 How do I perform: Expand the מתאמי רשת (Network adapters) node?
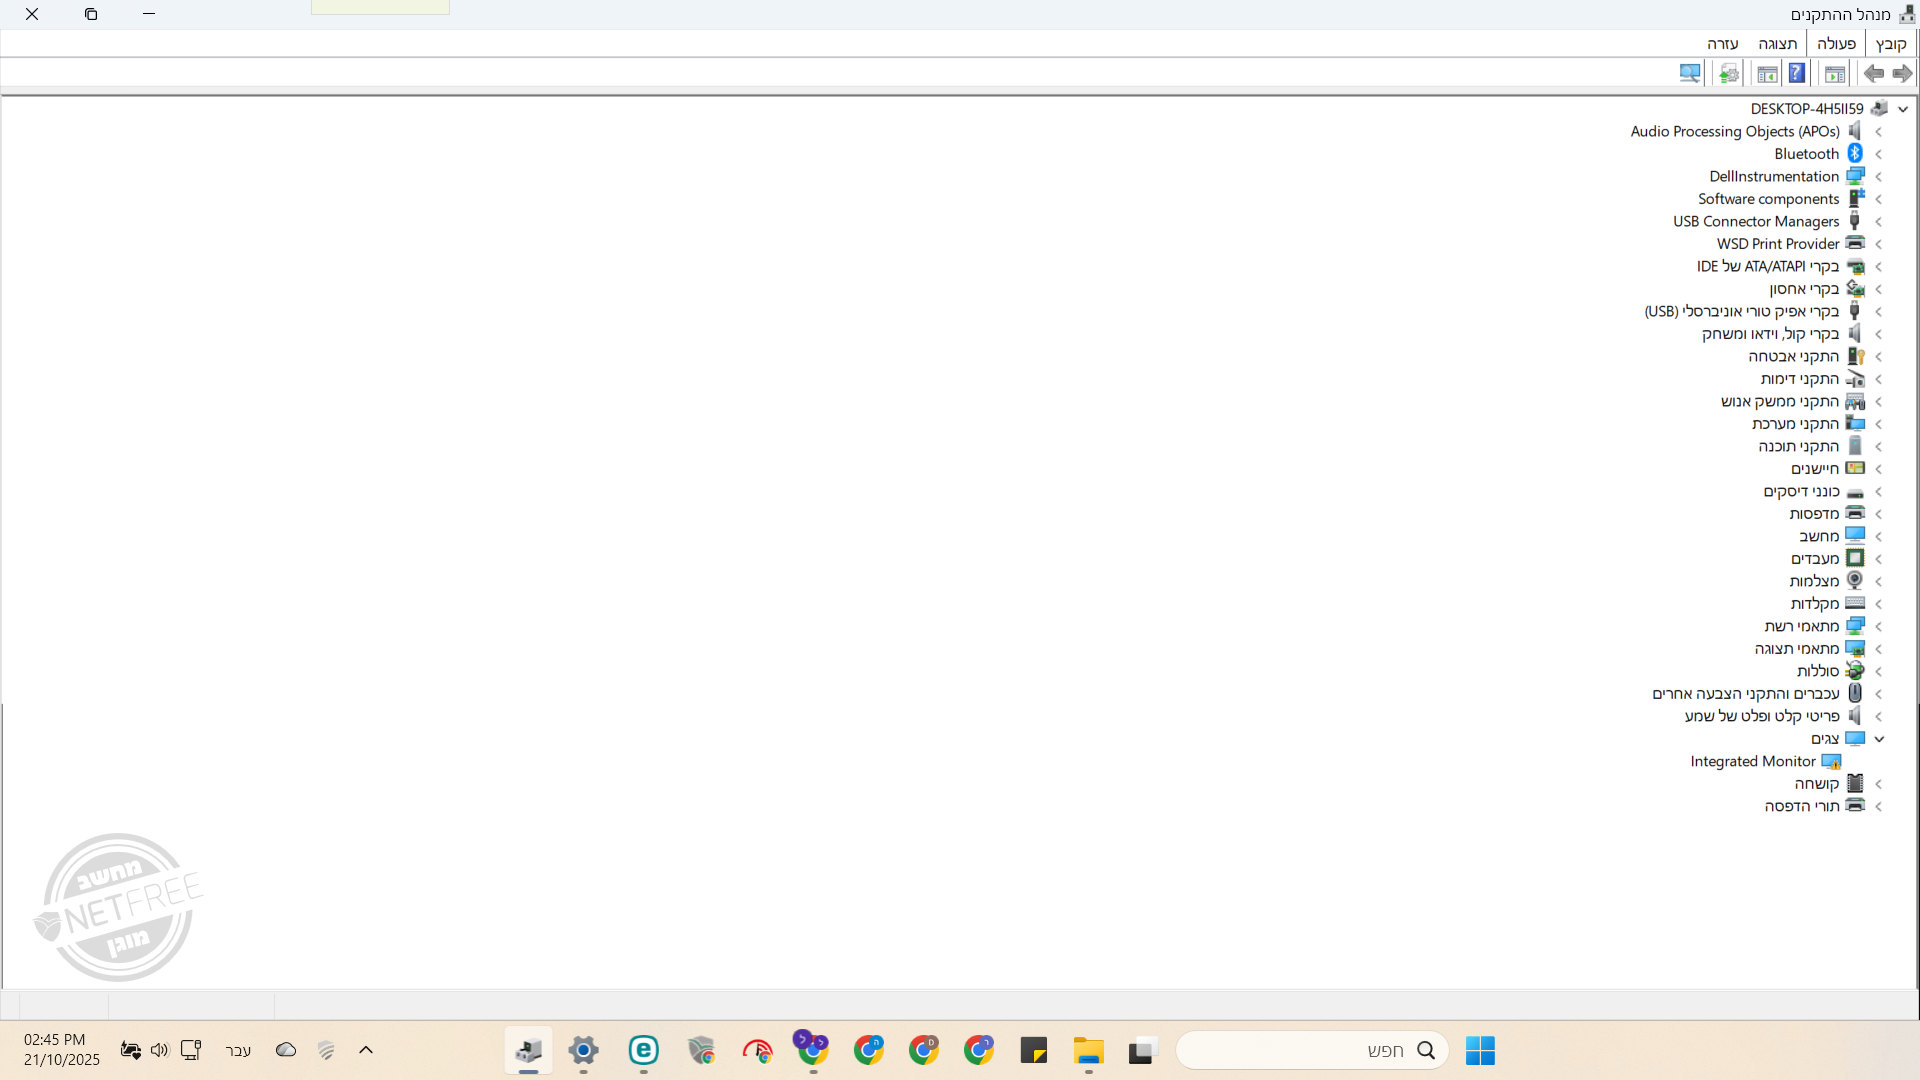(1879, 627)
